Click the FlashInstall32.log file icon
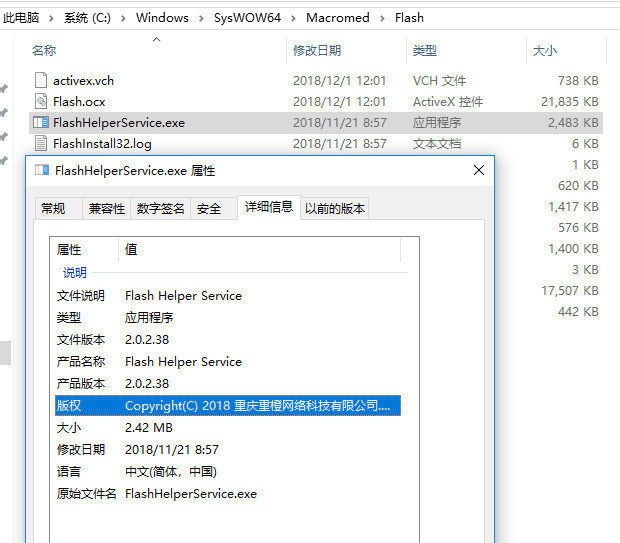This screenshot has height=543, width=620. tap(41, 143)
